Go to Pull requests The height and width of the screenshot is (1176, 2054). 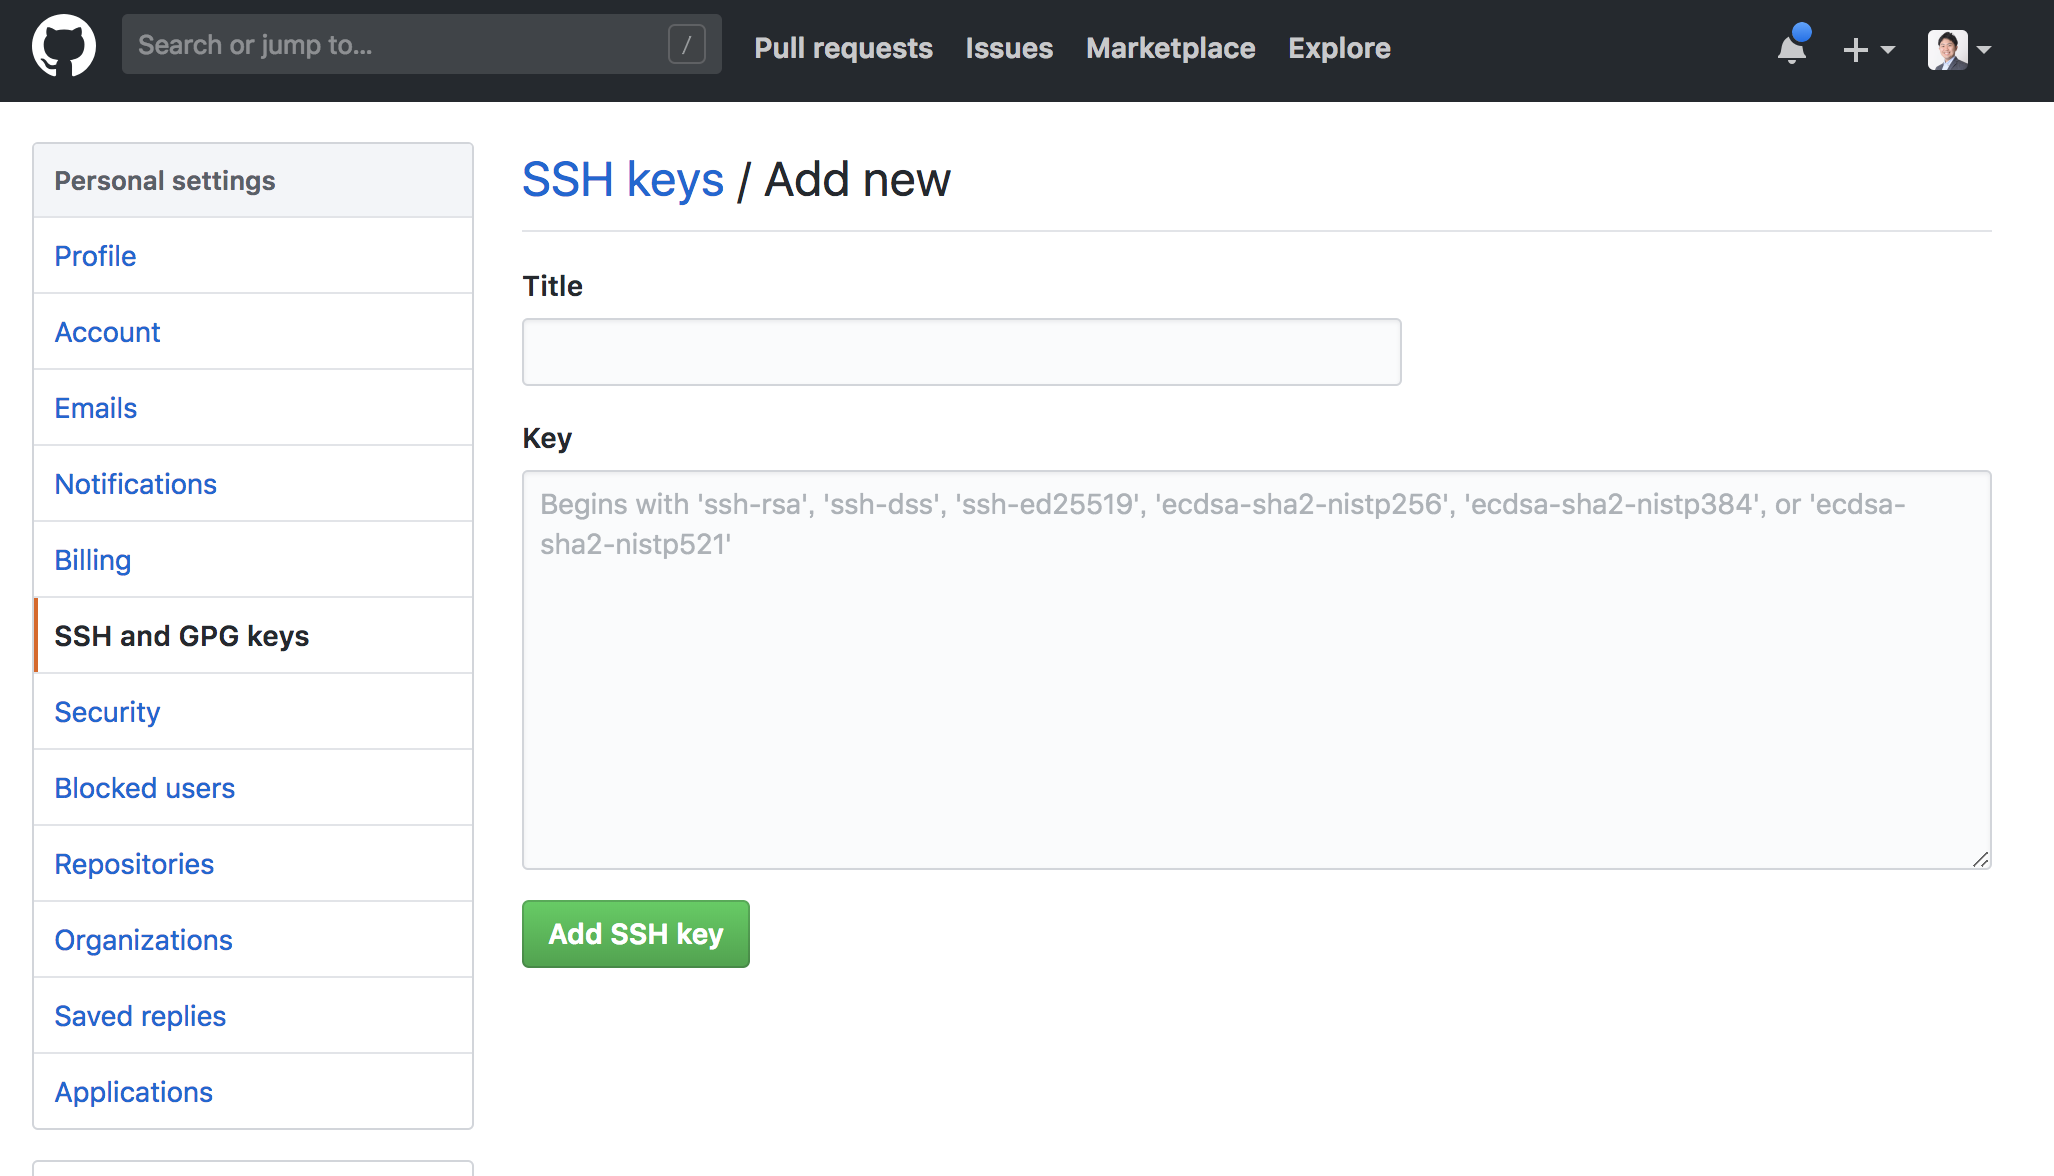click(843, 48)
